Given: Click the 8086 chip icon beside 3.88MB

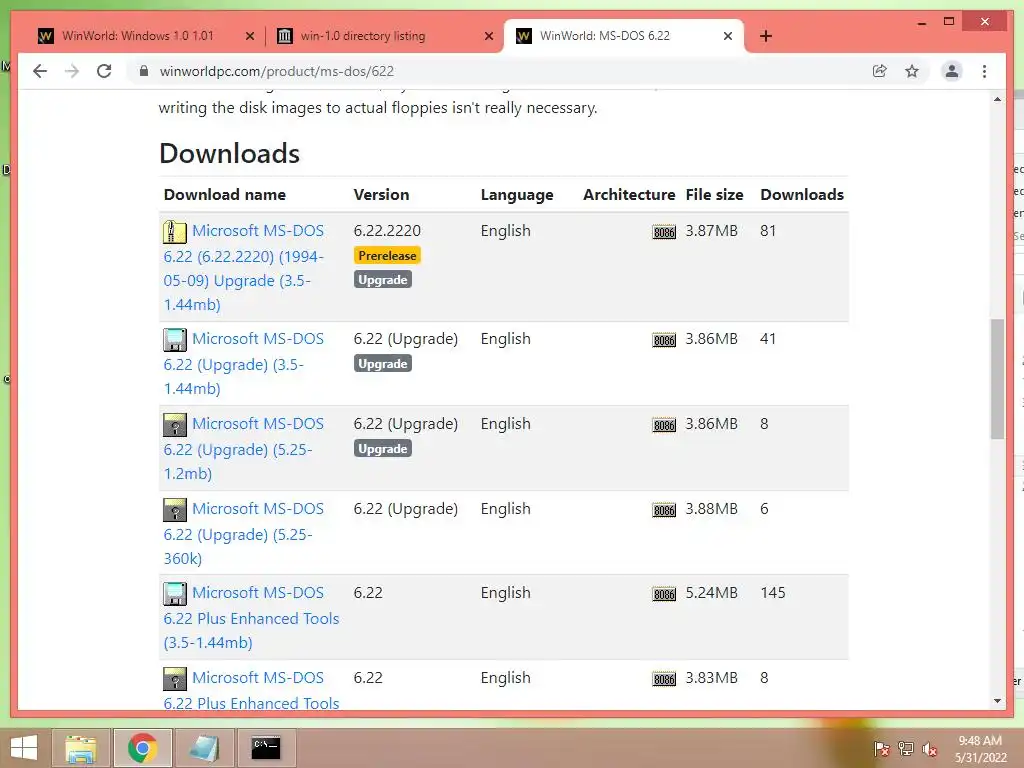Looking at the screenshot, I should (664, 510).
